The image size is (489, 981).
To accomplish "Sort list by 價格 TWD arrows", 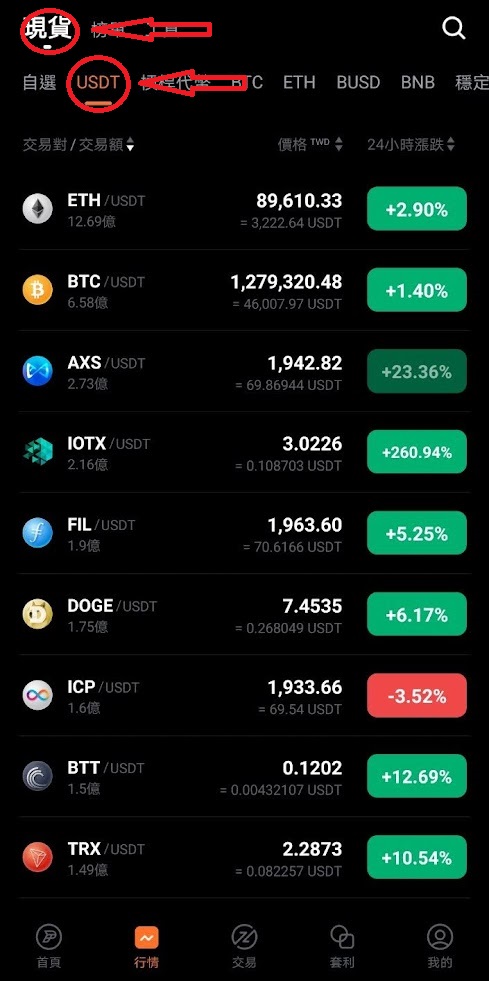I will 338,145.
